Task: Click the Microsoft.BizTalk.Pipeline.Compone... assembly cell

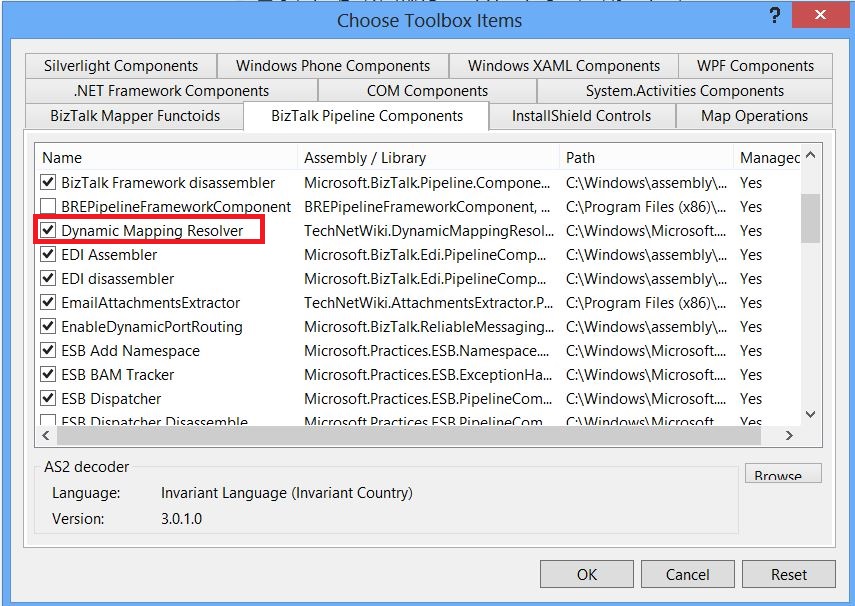Action: 427,183
